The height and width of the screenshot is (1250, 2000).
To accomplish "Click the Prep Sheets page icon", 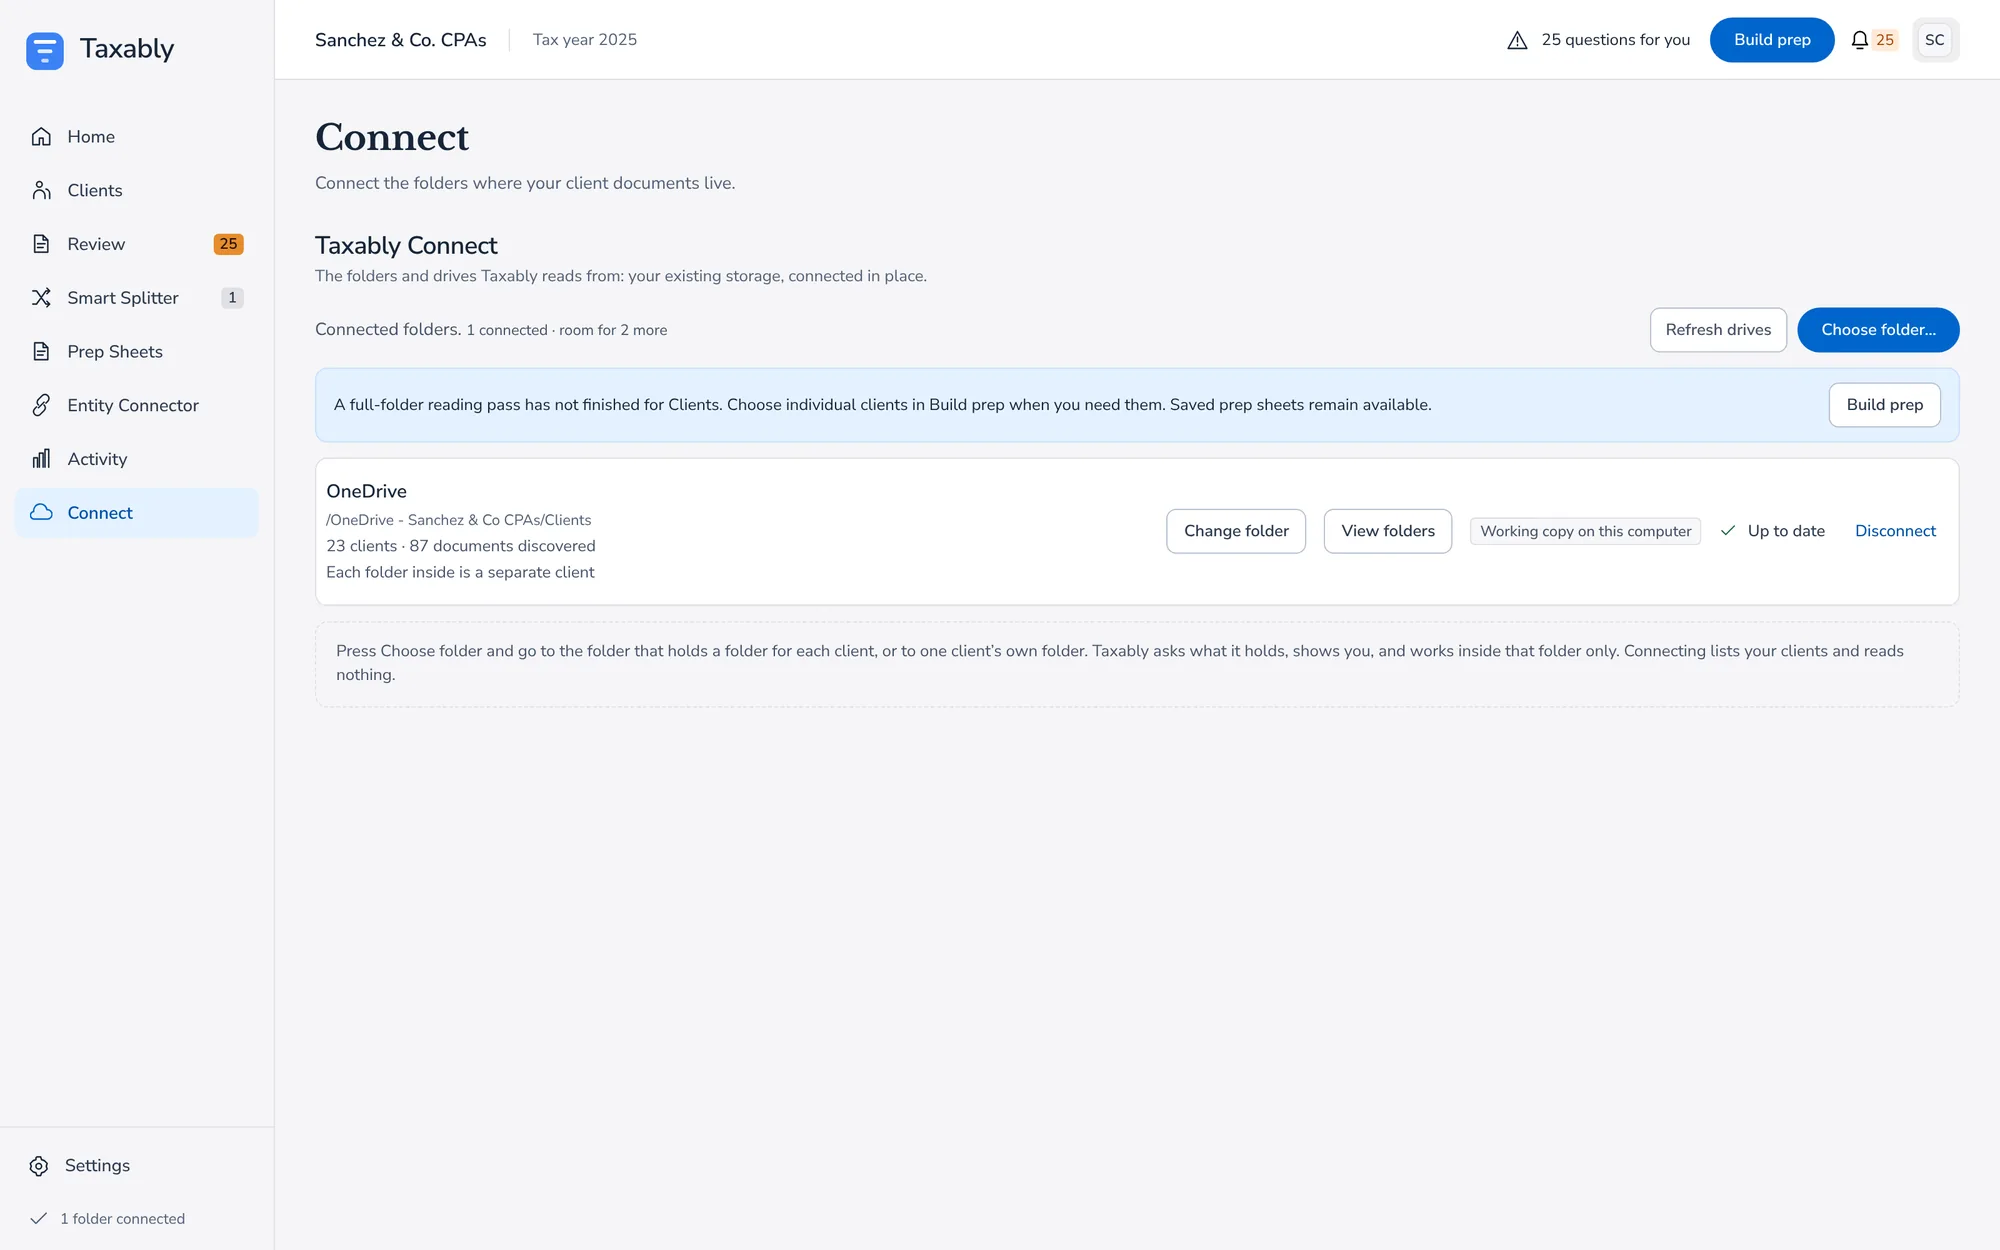I will point(41,352).
